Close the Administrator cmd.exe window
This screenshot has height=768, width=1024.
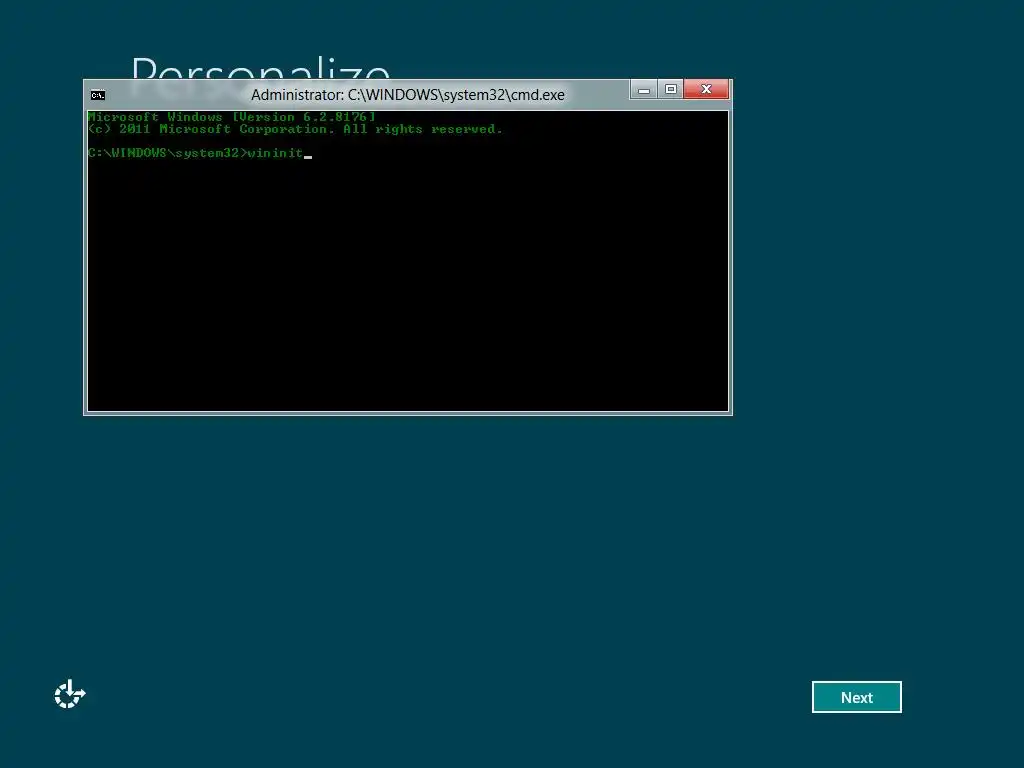click(x=706, y=89)
